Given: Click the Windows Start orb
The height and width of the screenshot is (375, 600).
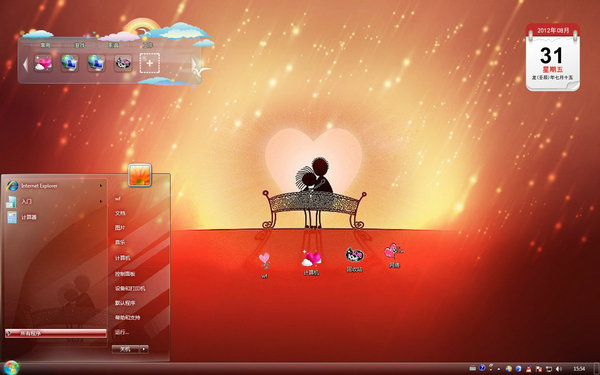Looking at the screenshot, I should point(11,368).
